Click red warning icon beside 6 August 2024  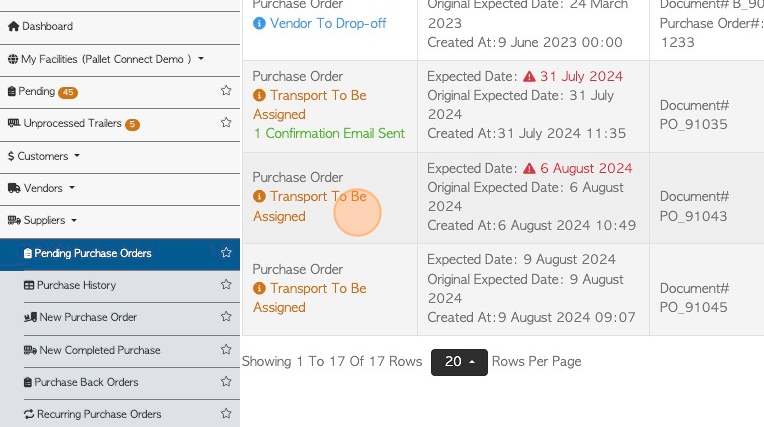(529, 169)
